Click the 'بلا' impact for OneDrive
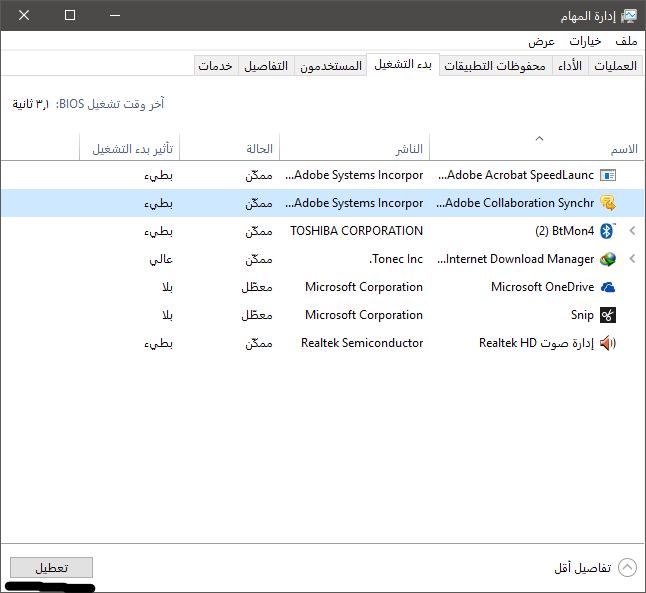This screenshot has width=646, height=593. click(x=167, y=287)
